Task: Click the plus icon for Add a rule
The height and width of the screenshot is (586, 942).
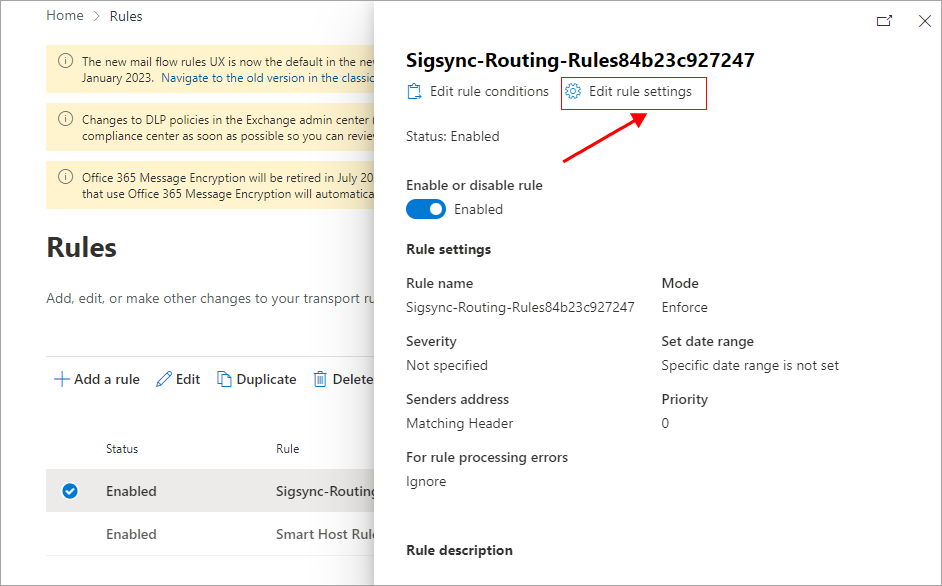Action: point(61,379)
